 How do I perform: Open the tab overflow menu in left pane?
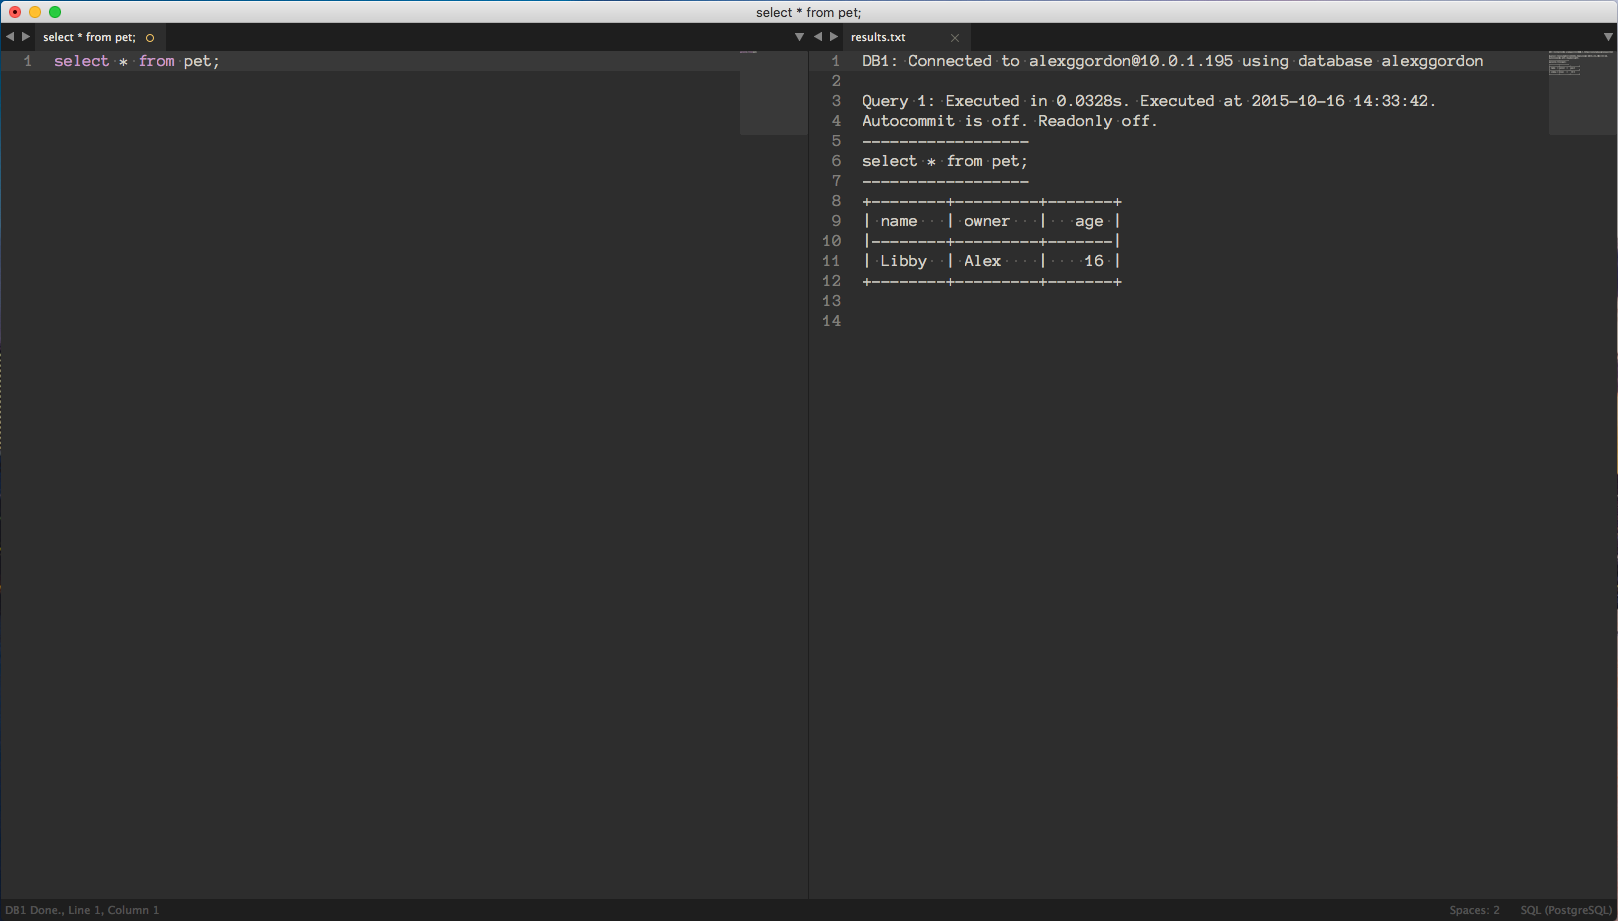[x=798, y=35]
